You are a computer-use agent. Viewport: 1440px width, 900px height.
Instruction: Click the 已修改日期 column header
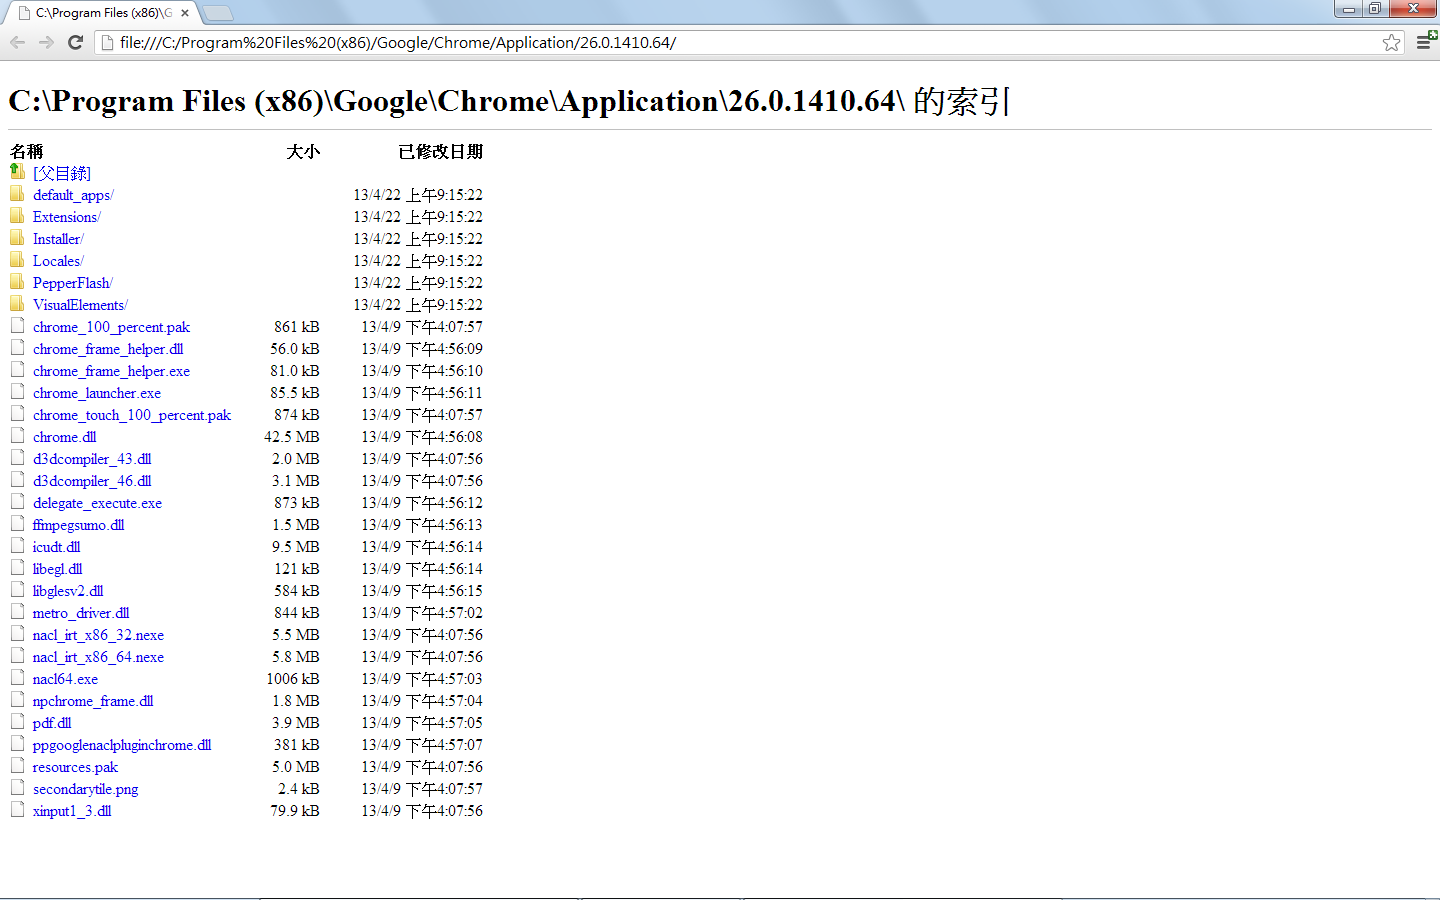point(441,151)
